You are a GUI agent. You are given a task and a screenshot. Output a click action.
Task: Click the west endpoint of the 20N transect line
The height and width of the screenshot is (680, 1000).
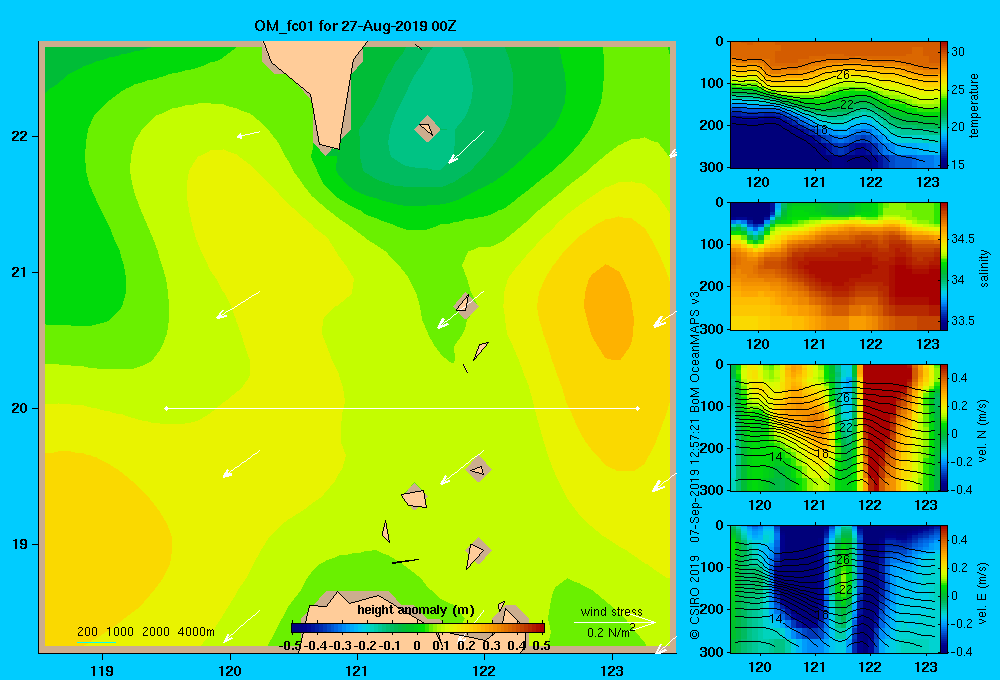click(x=166, y=408)
